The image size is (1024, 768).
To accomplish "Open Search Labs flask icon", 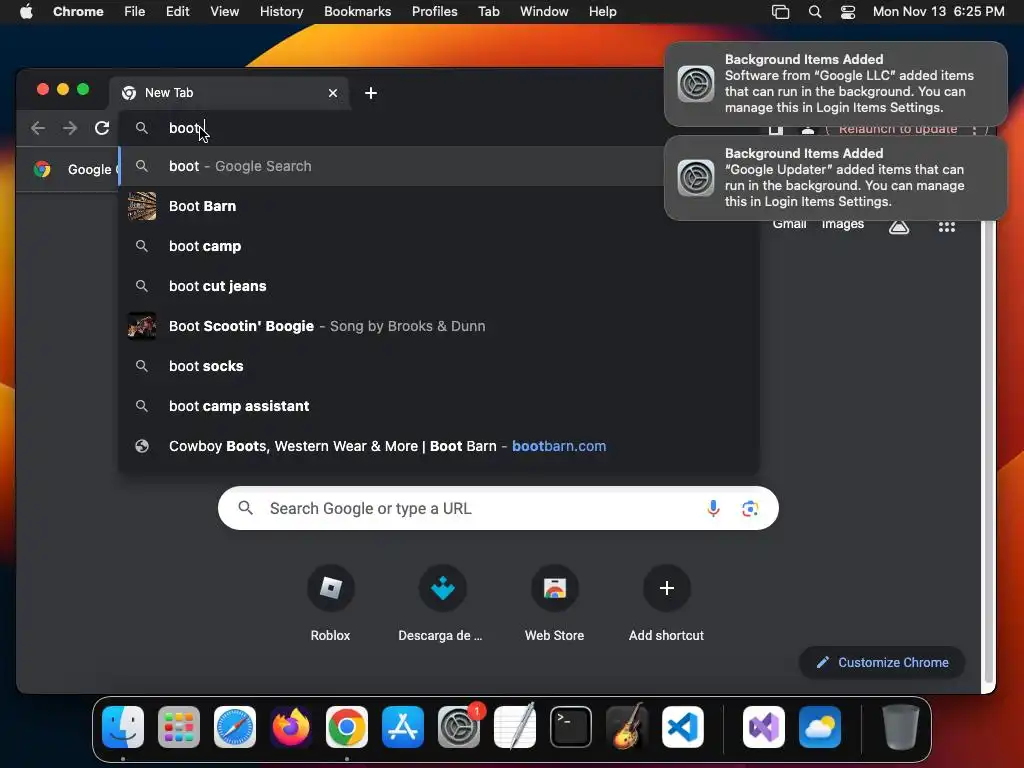I will tap(899, 226).
